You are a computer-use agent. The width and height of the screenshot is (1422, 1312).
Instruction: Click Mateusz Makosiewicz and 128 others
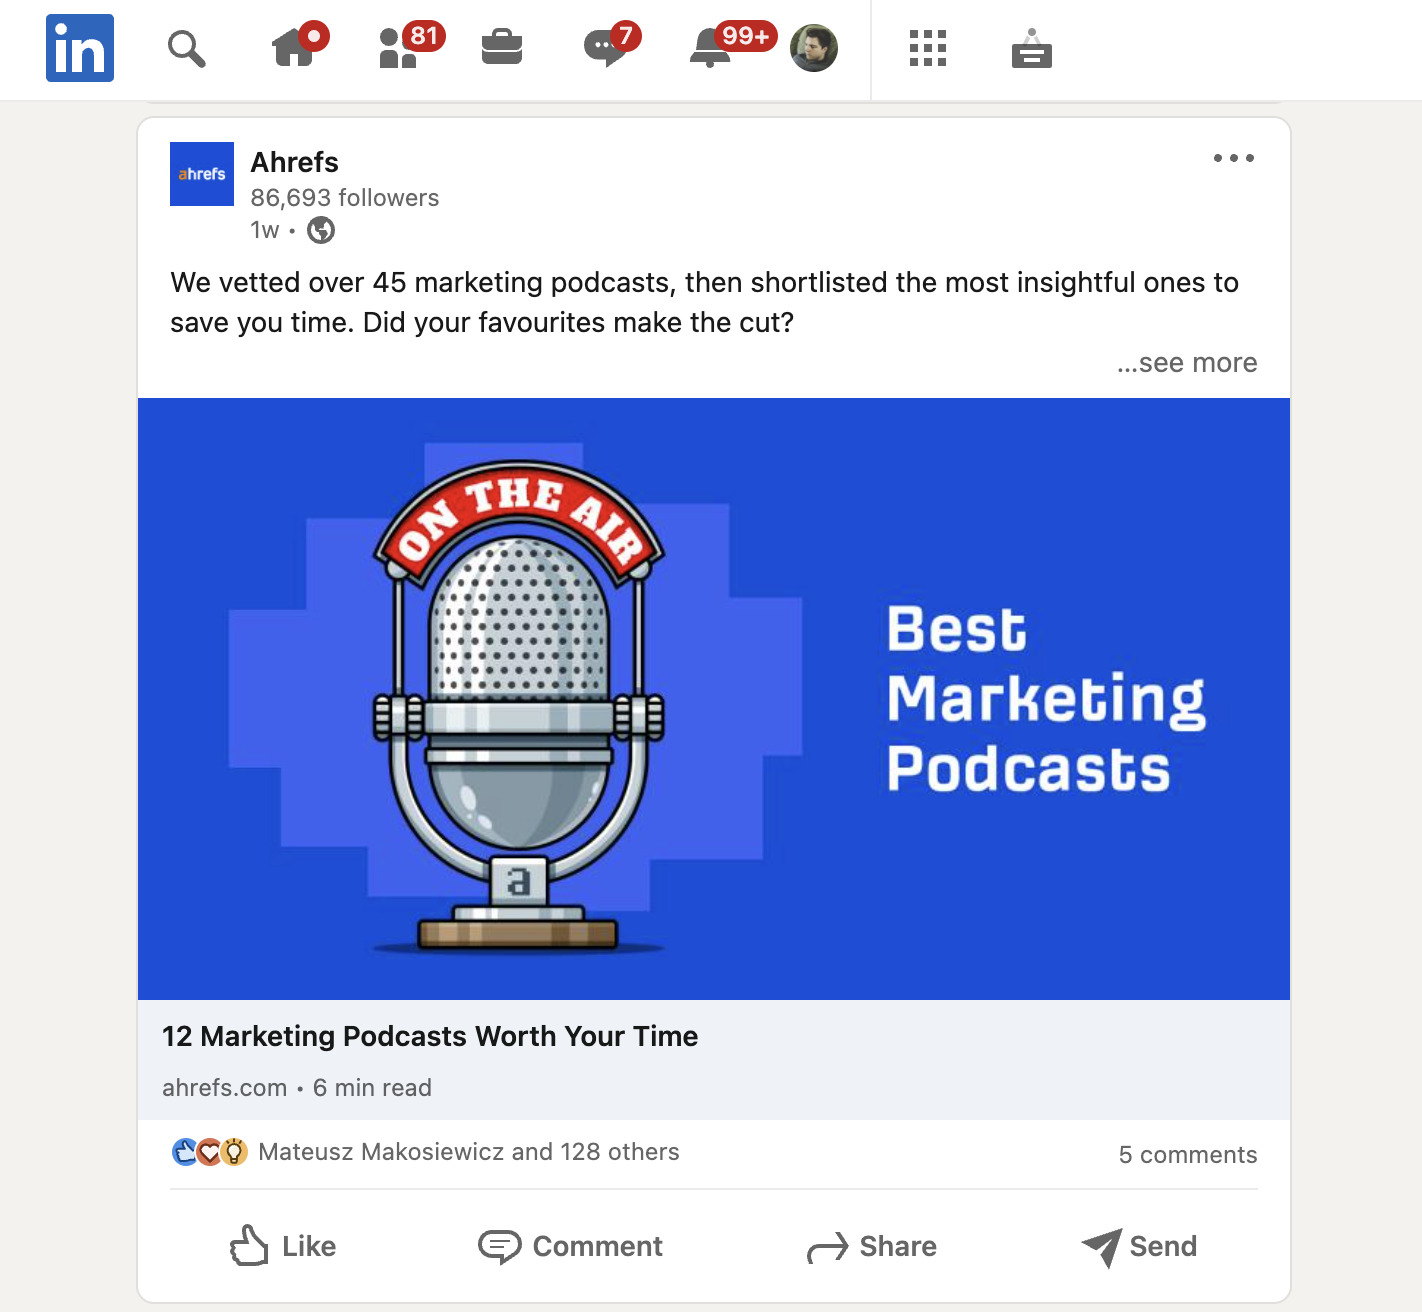pos(468,1152)
